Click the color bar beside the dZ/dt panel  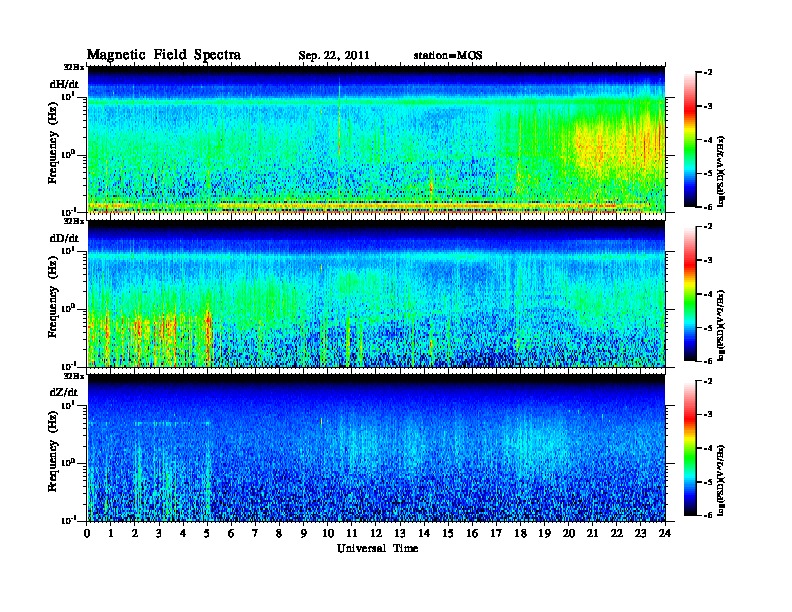pyautogui.click(x=689, y=448)
